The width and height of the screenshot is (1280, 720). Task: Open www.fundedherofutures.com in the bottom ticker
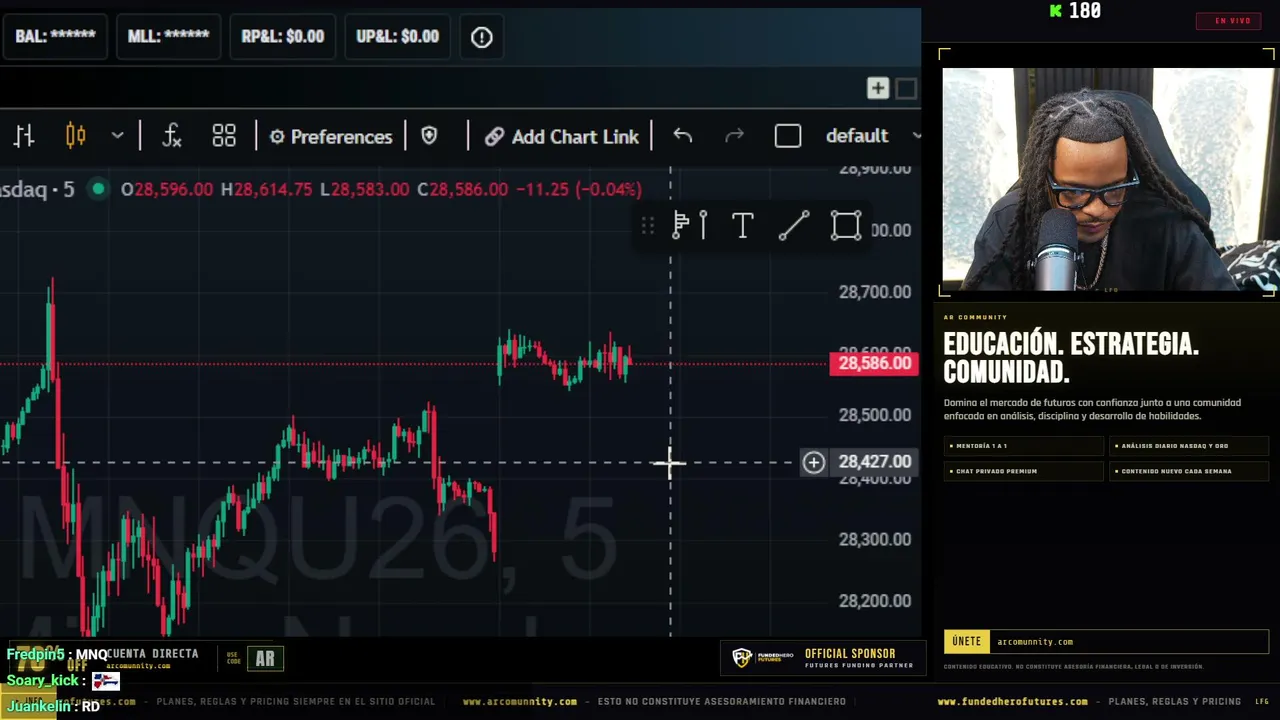pos(1012,702)
